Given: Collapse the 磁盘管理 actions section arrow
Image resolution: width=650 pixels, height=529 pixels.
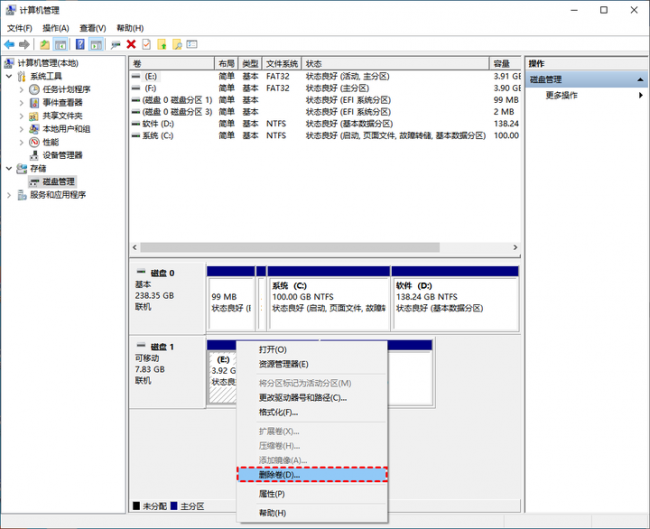Looking at the screenshot, I should (640, 79).
